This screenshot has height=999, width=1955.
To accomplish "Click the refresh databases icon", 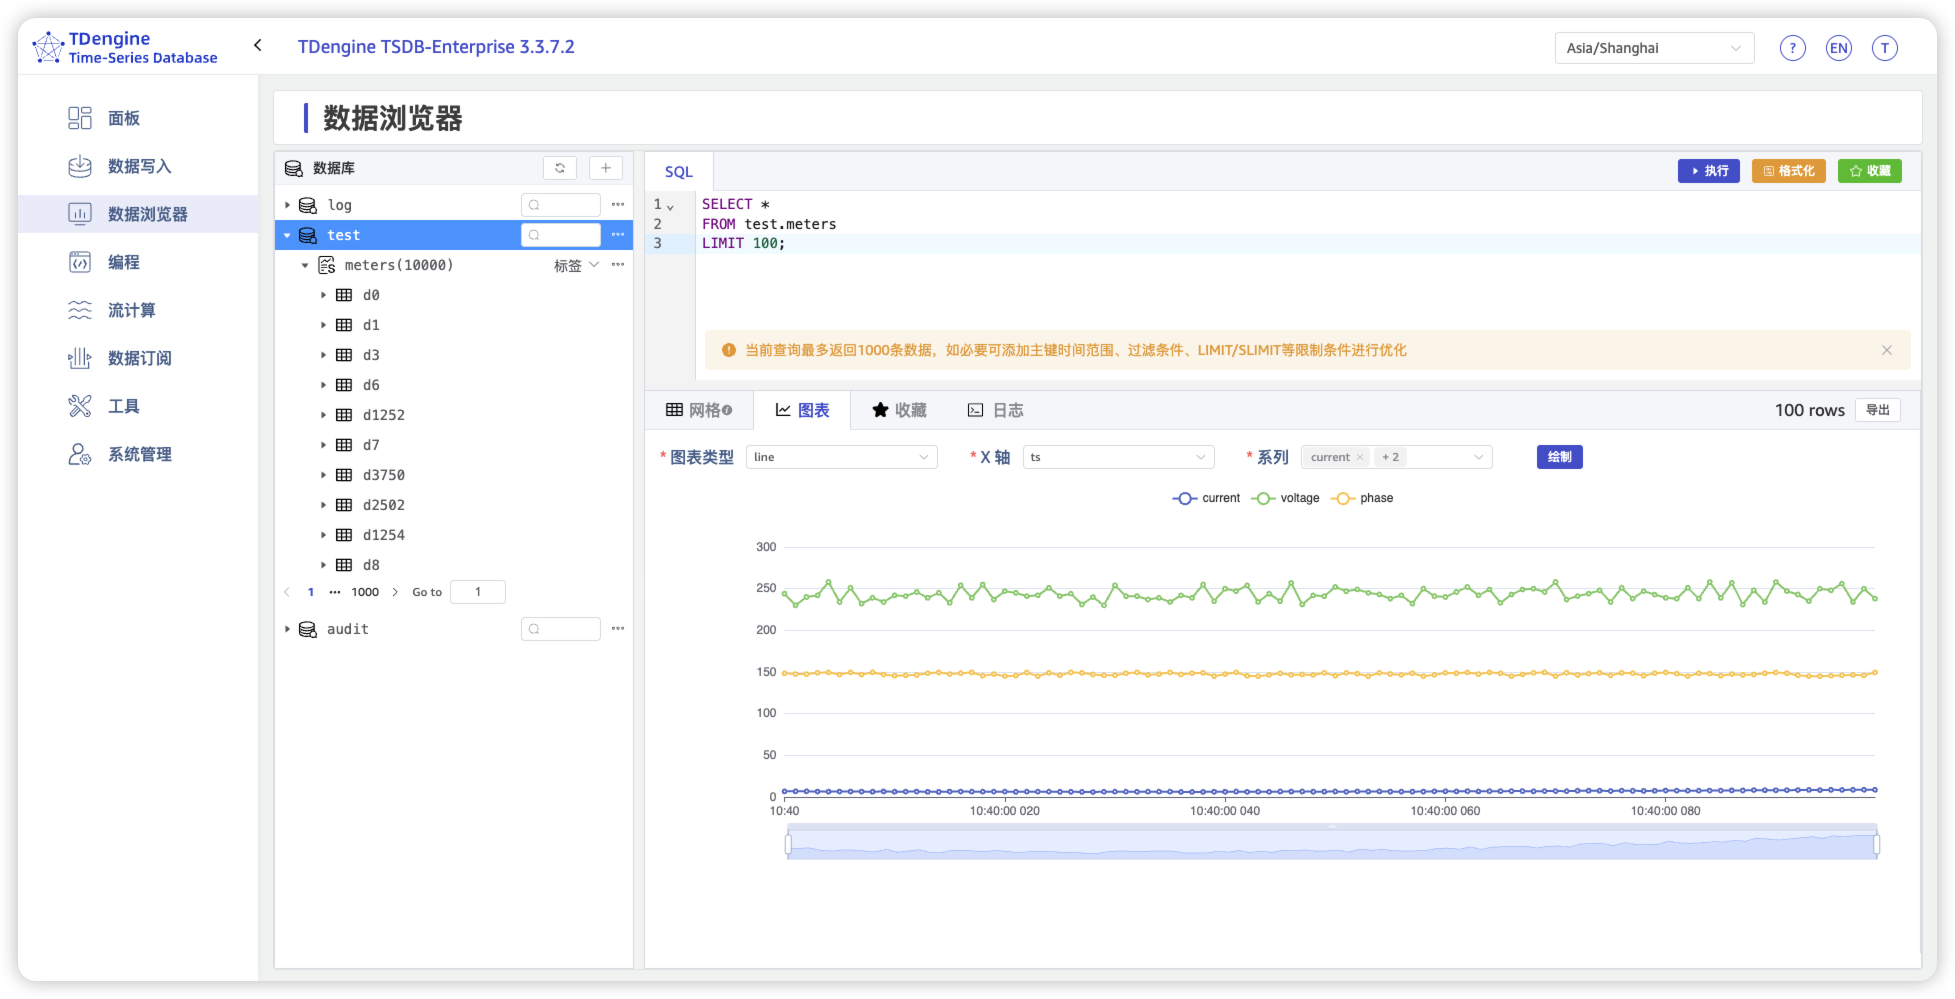I will [560, 168].
